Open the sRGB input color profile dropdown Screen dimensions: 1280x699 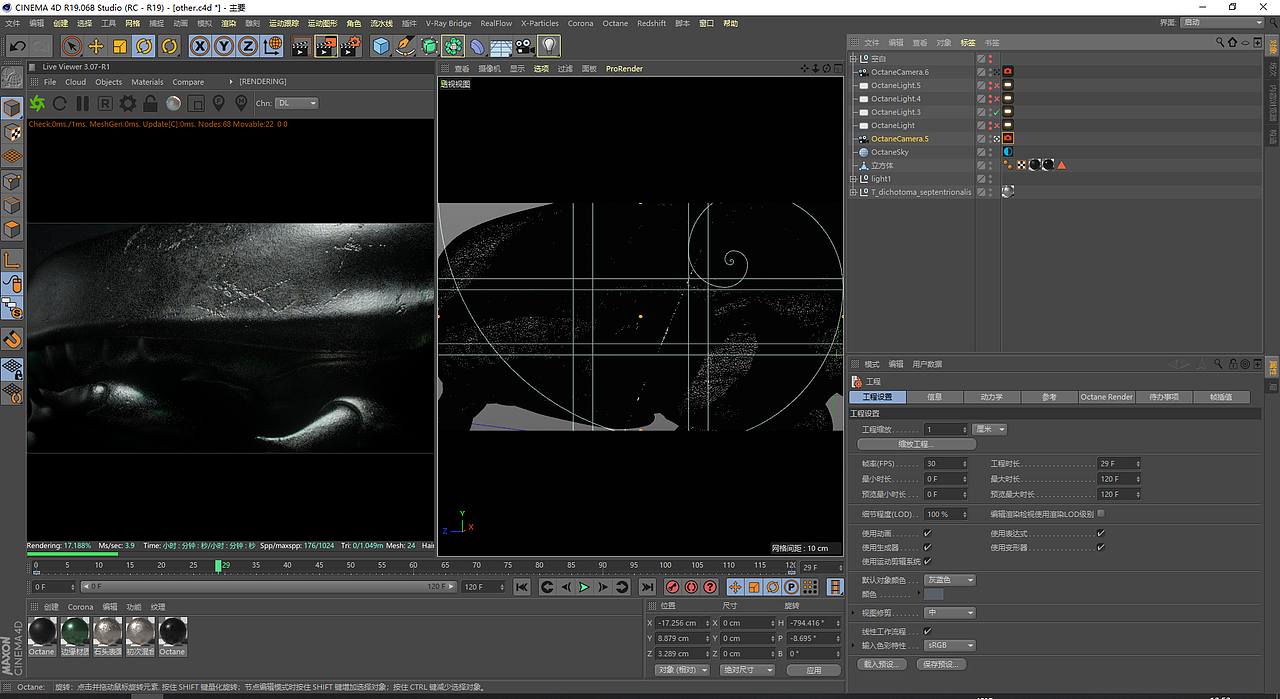pos(949,646)
